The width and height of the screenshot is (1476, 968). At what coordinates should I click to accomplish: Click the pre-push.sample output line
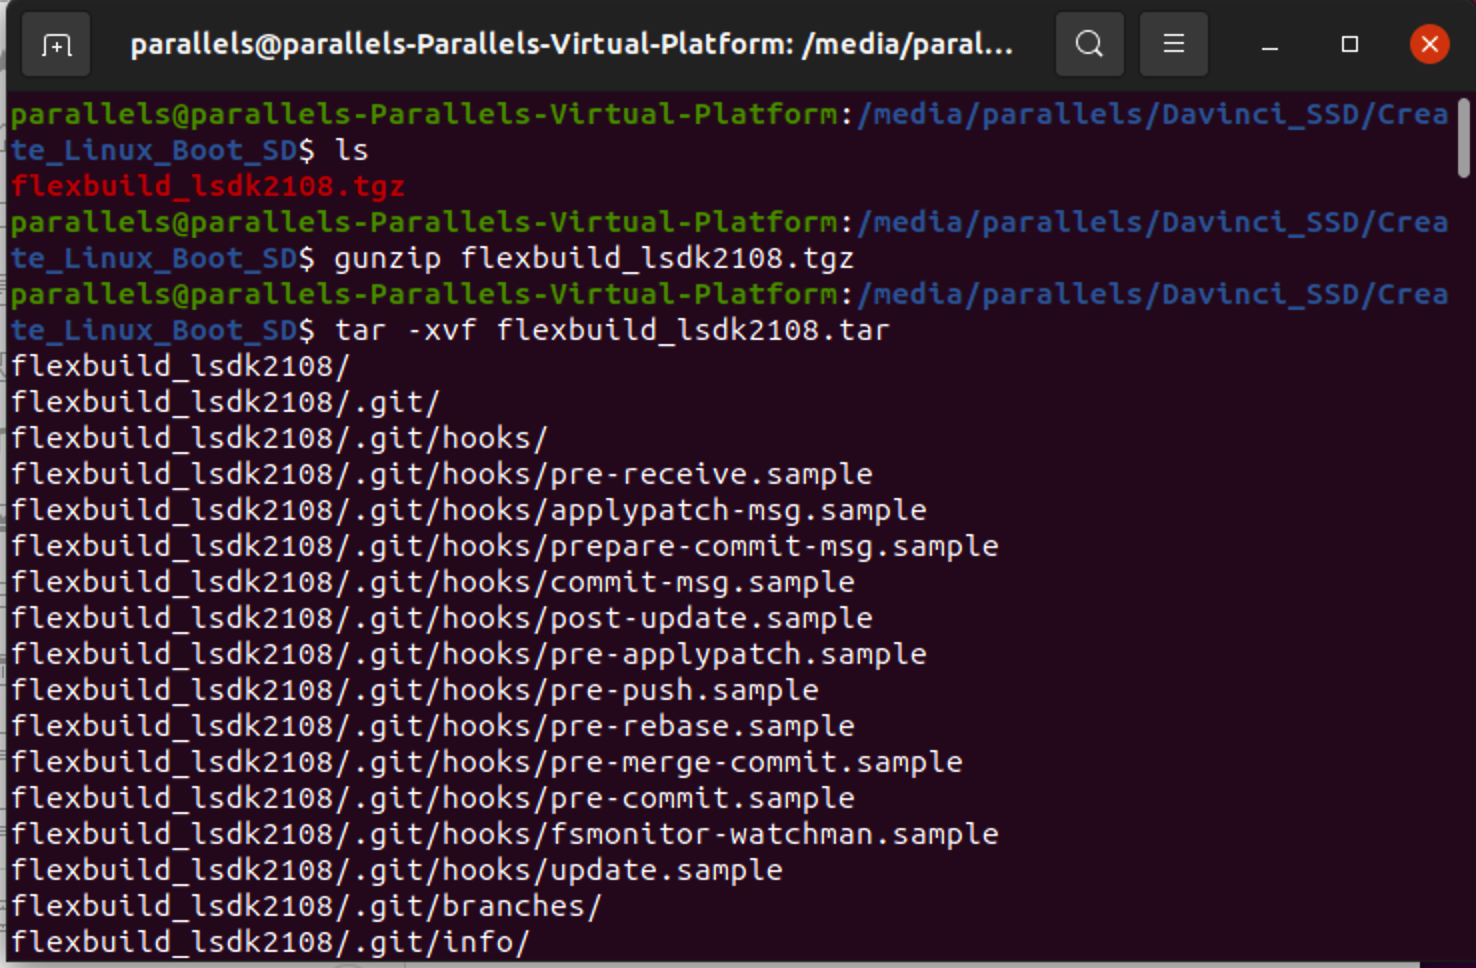[x=414, y=690]
